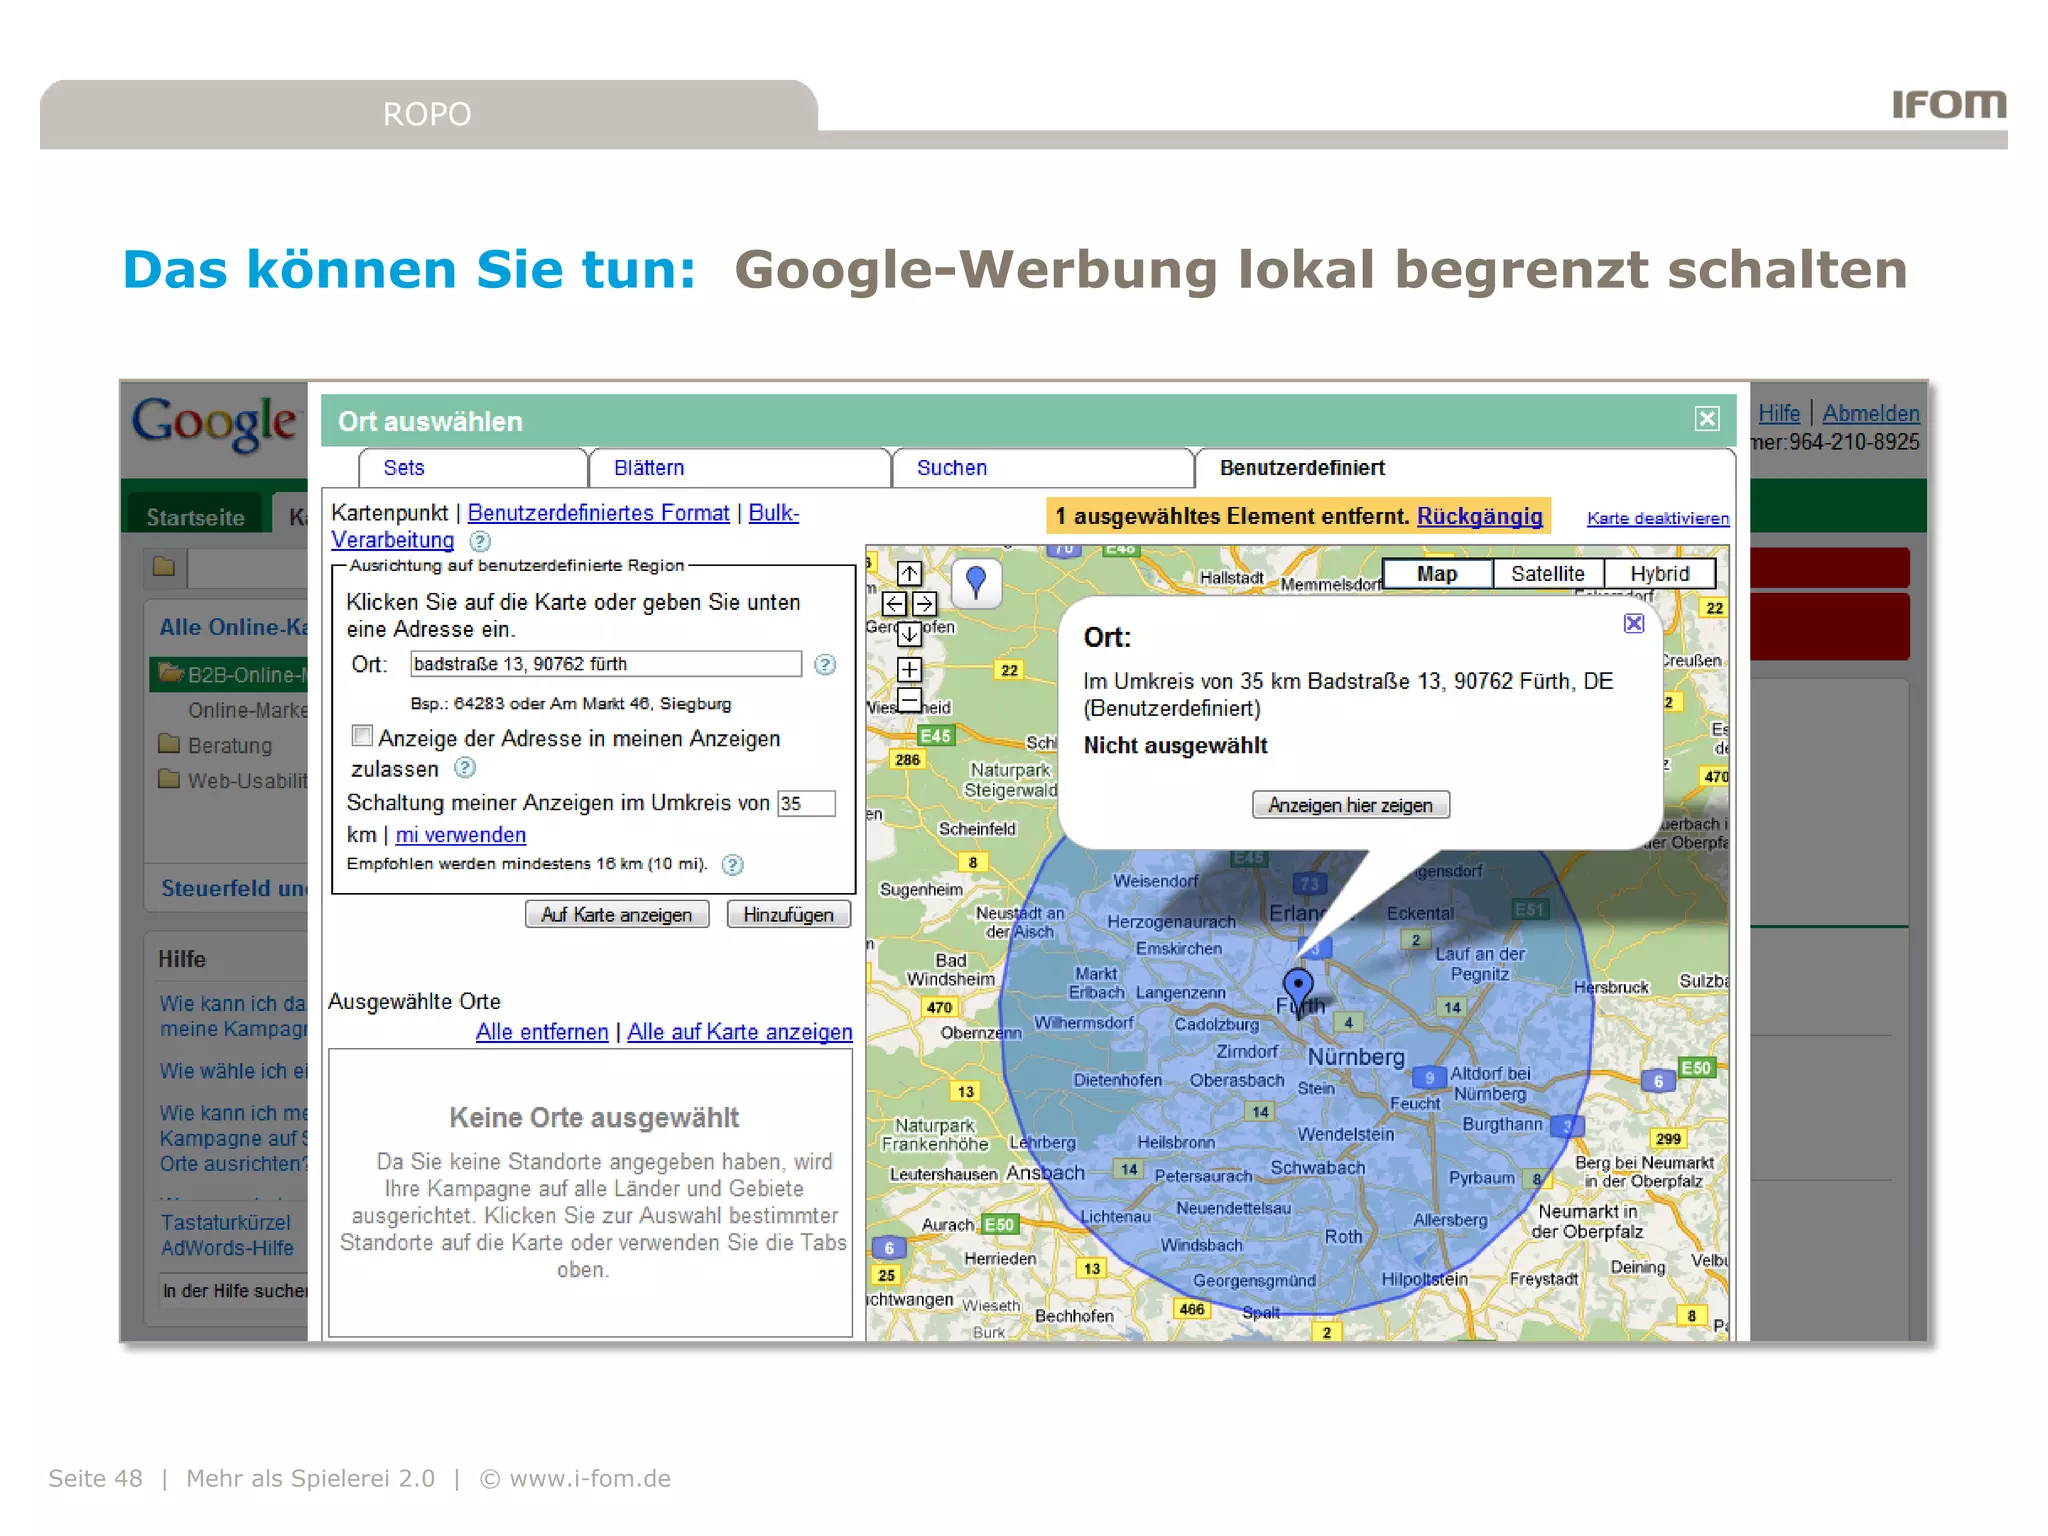Click 'In der Hilfe suchen' search field
2048x1536 pixels.
(x=234, y=1291)
